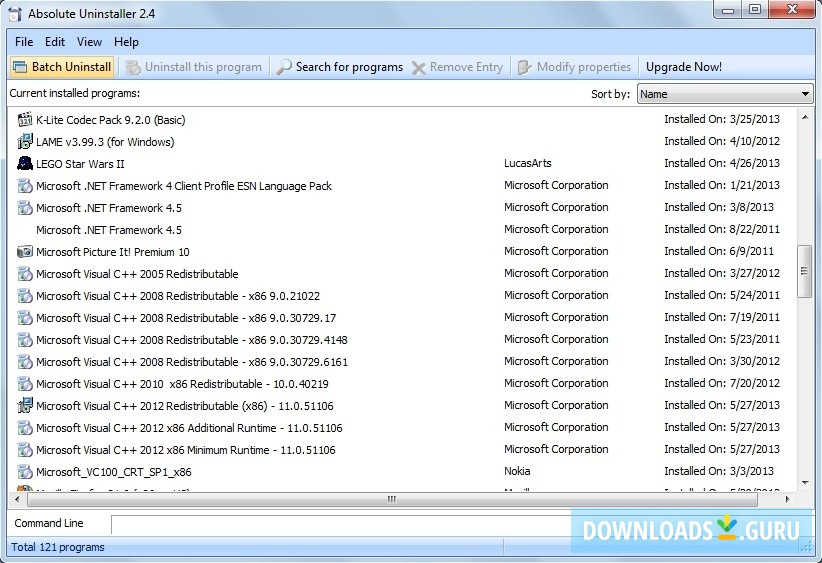Click the horizontal scrollbar thumb
Screen dimensions: 822x563
click(392, 500)
